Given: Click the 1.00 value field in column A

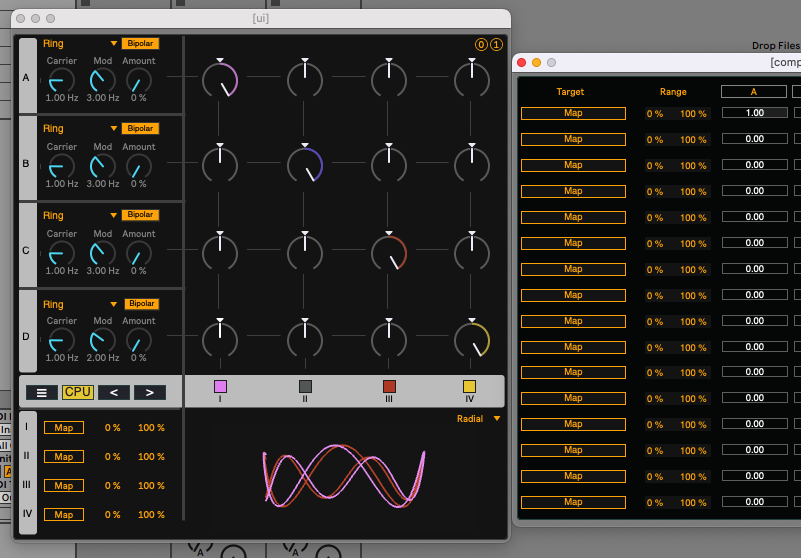Looking at the screenshot, I should (753, 113).
